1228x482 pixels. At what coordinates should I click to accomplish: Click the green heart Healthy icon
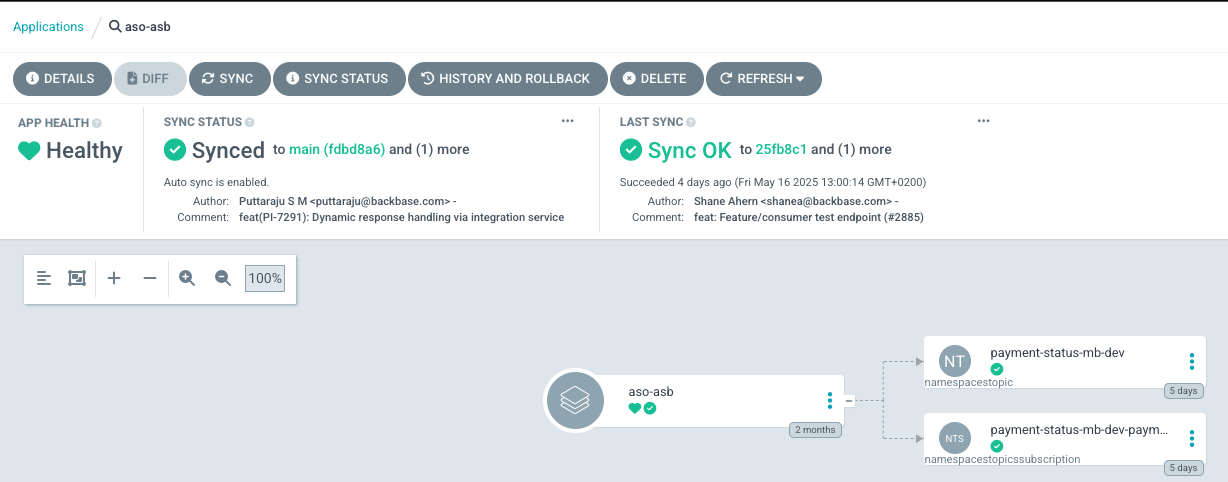29,151
